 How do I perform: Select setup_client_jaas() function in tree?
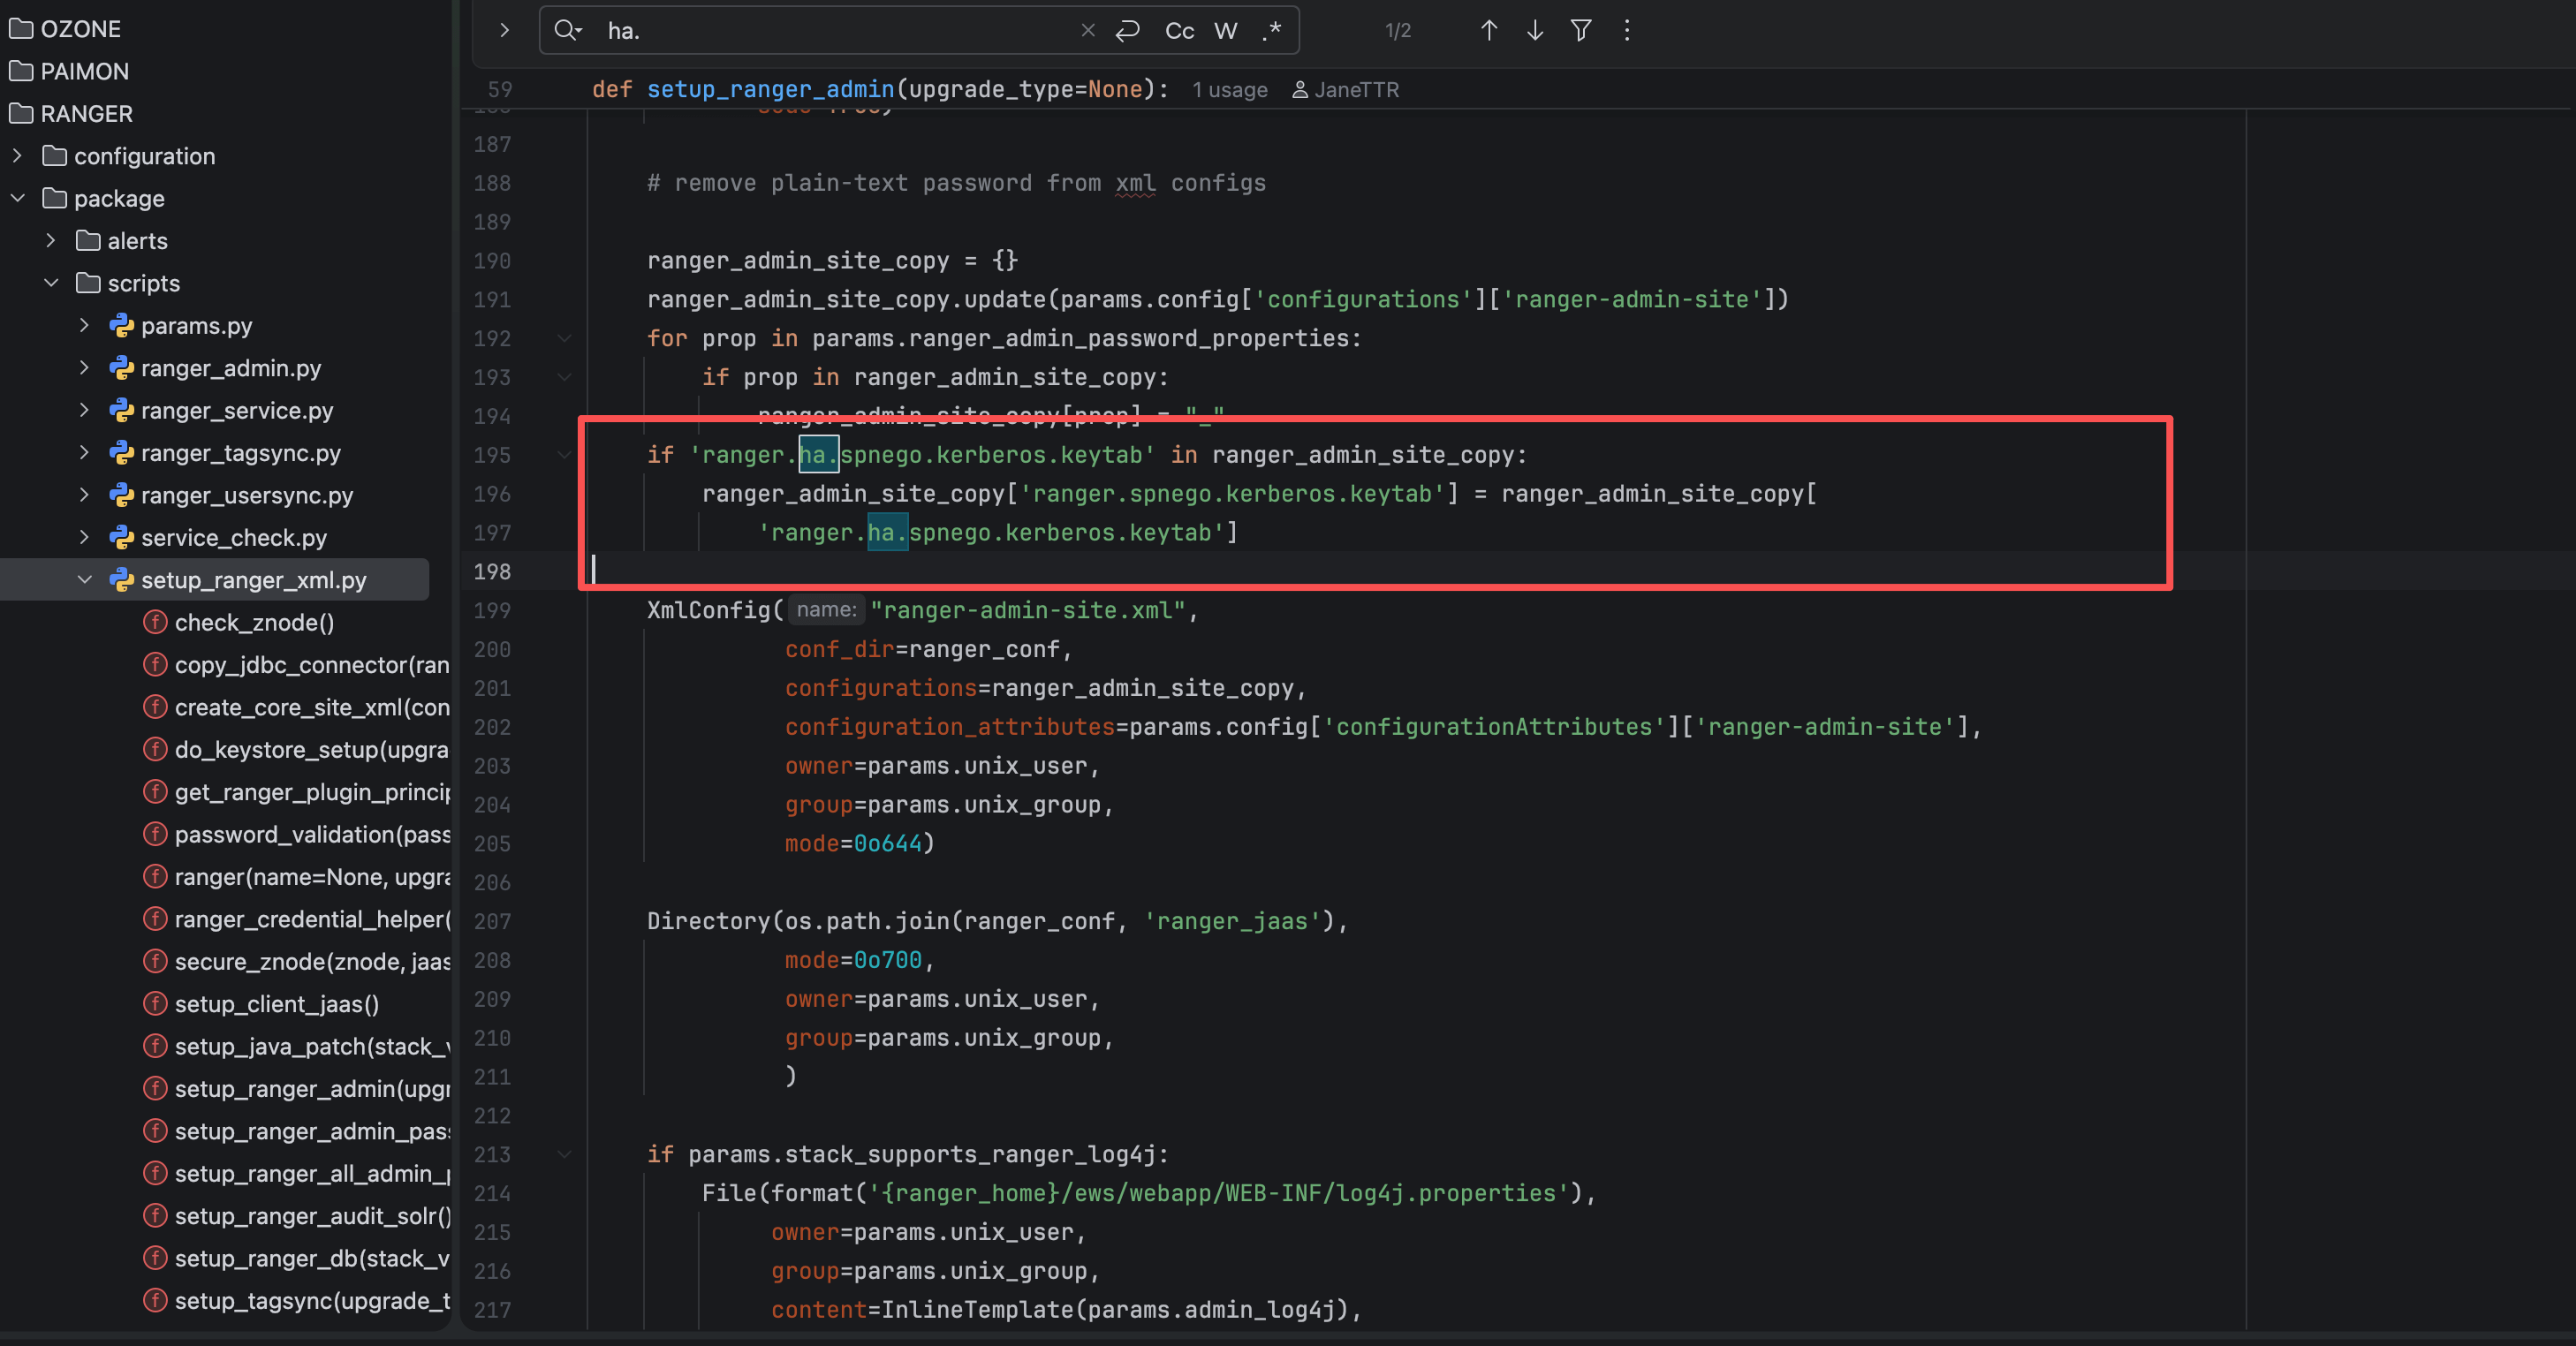tap(276, 1004)
